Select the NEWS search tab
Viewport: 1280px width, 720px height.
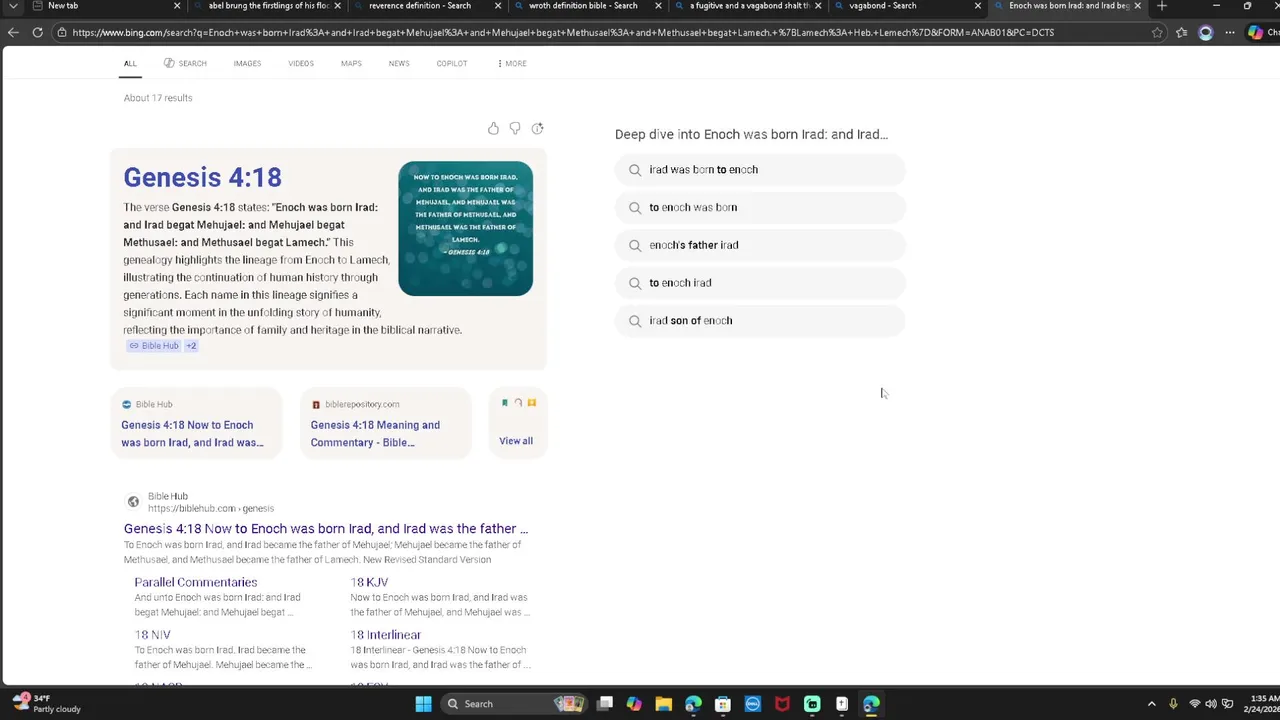click(399, 63)
